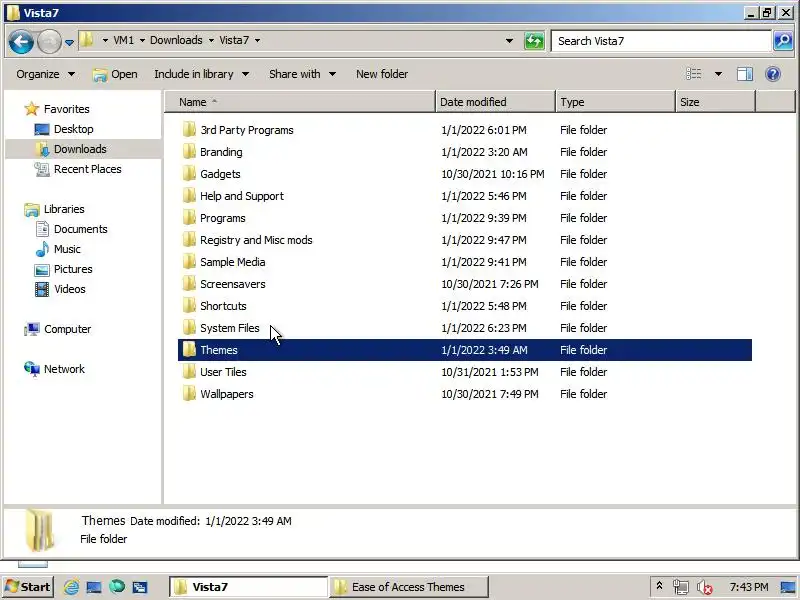
Task: Click the green Refresh button
Action: 534,41
